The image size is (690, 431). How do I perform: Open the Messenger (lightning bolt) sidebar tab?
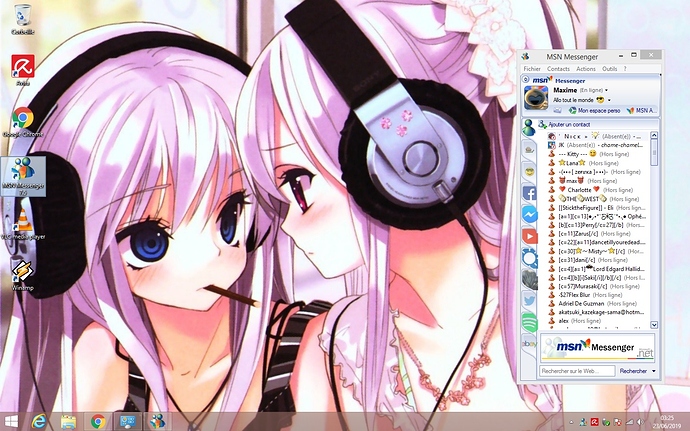[x=529, y=214]
